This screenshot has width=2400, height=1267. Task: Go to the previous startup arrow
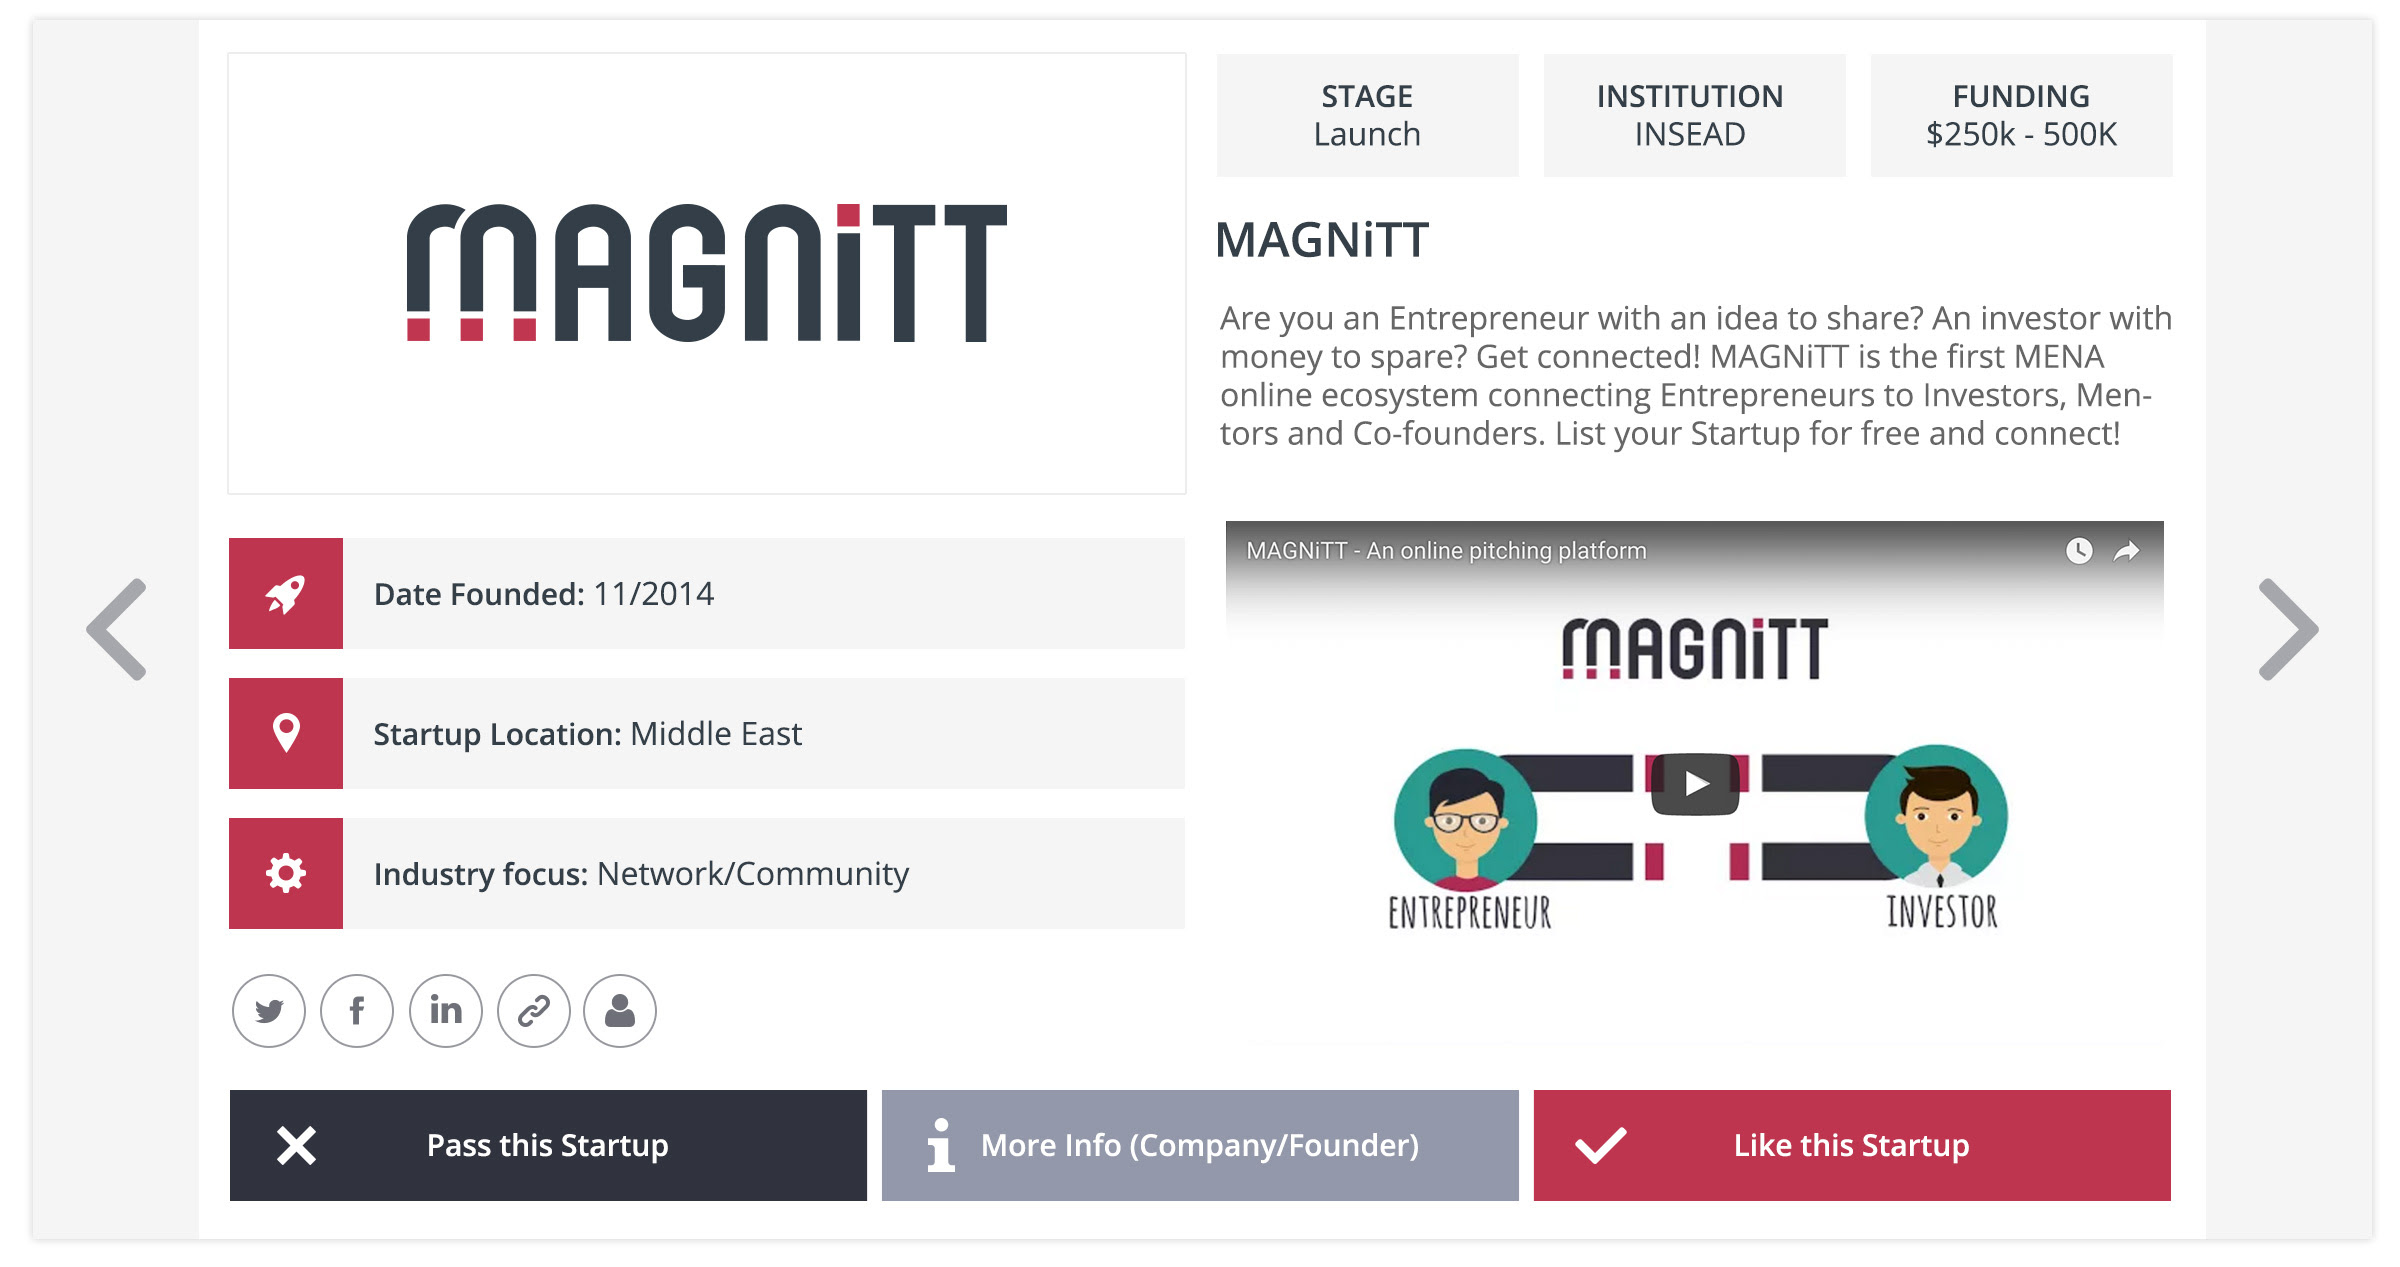coord(118,630)
